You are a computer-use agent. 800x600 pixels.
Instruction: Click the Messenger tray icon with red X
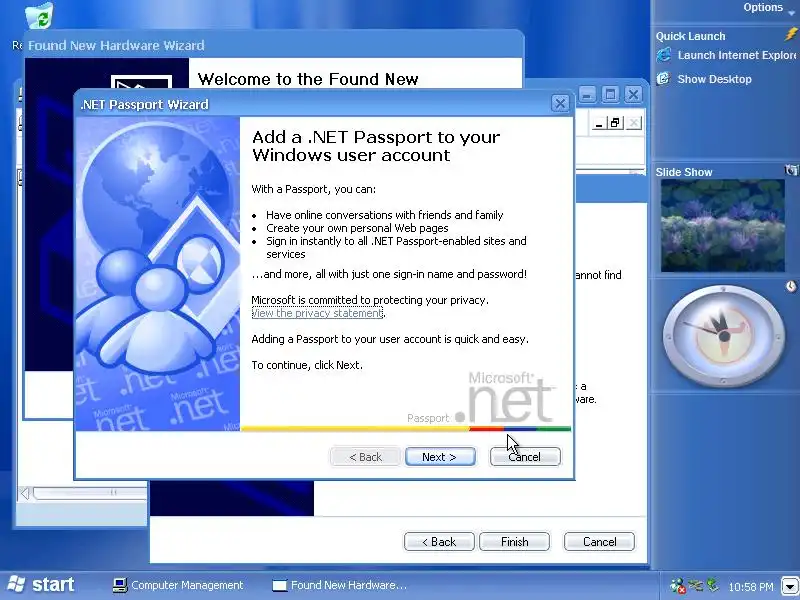678,586
